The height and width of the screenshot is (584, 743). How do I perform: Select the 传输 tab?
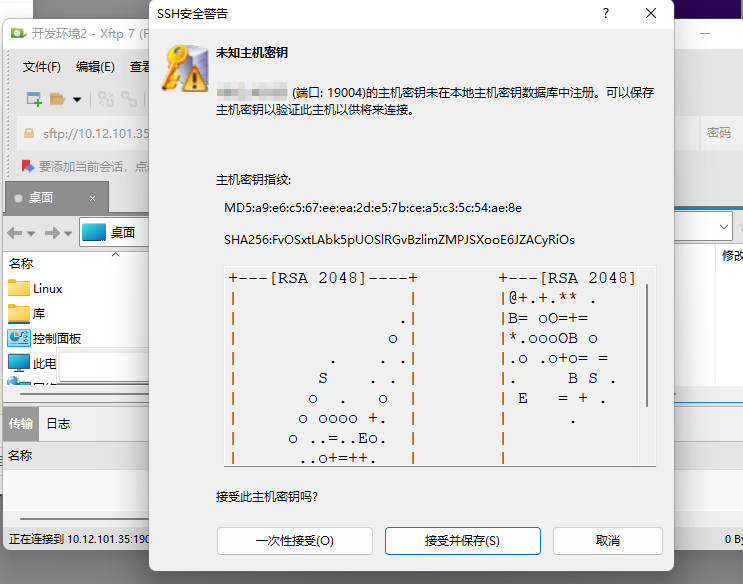click(20, 423)
